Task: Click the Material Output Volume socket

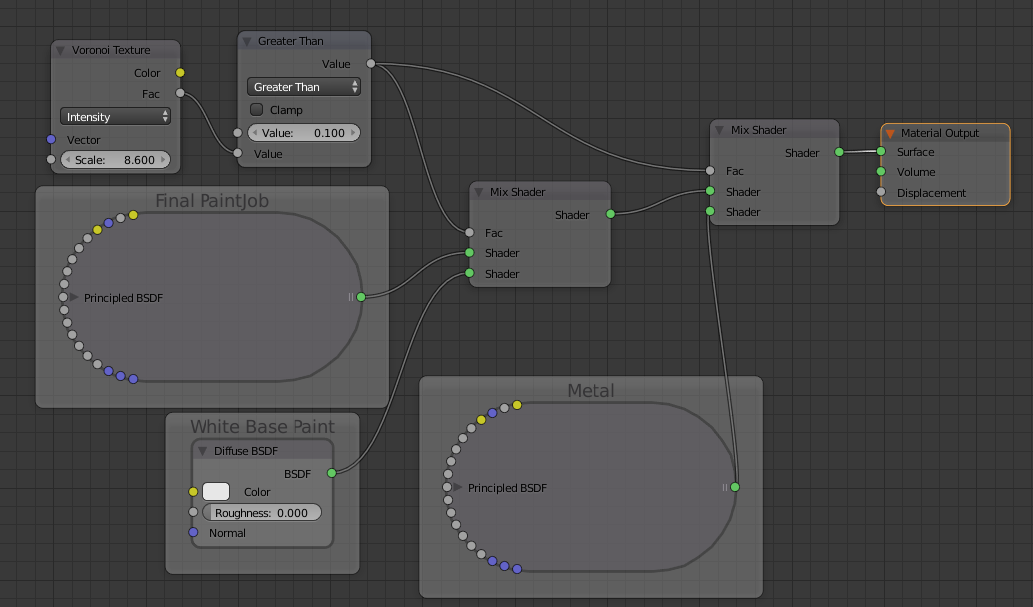Action: pyautogui.click(x=881, y=171)
